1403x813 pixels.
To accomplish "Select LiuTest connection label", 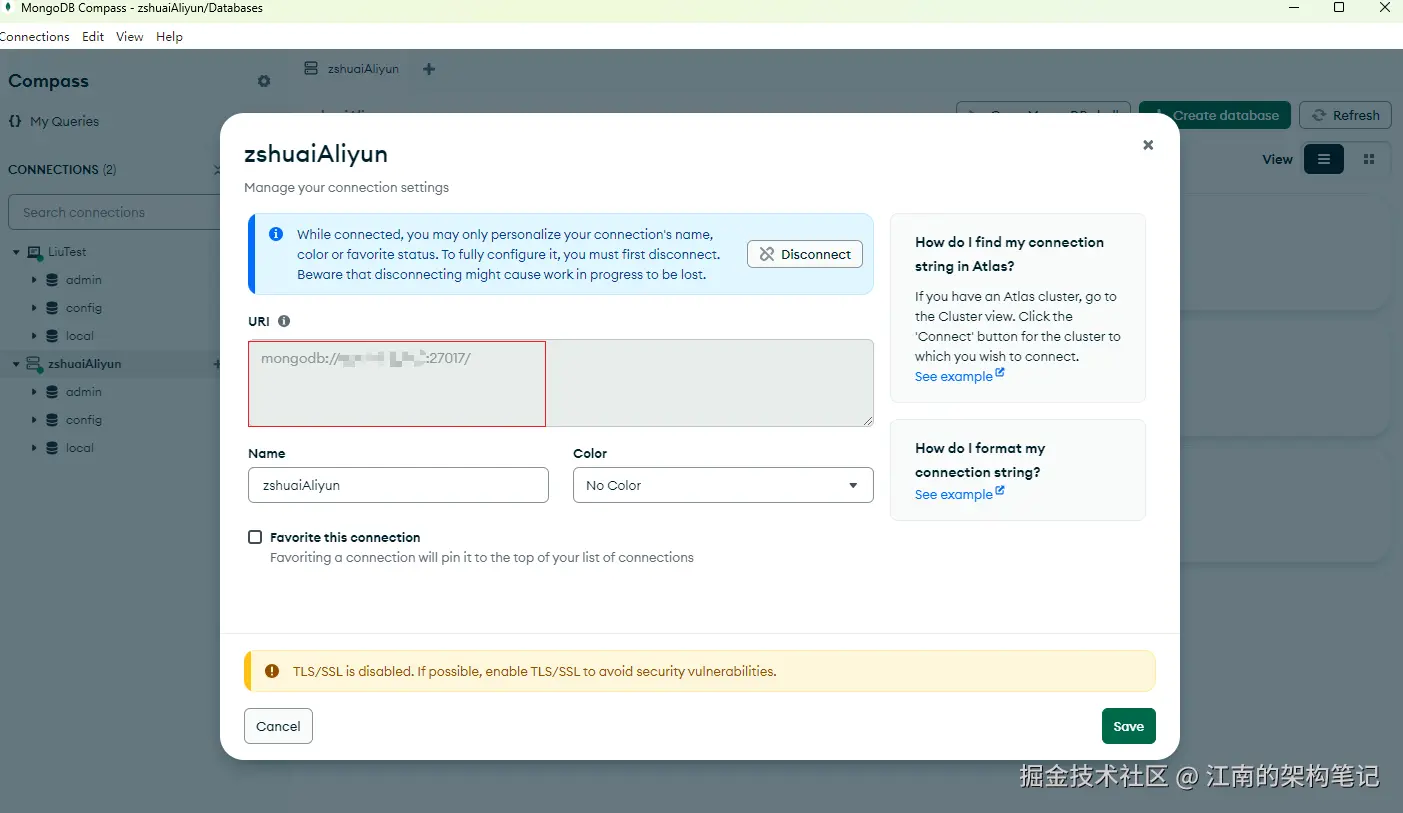I will tap(67, 252).
